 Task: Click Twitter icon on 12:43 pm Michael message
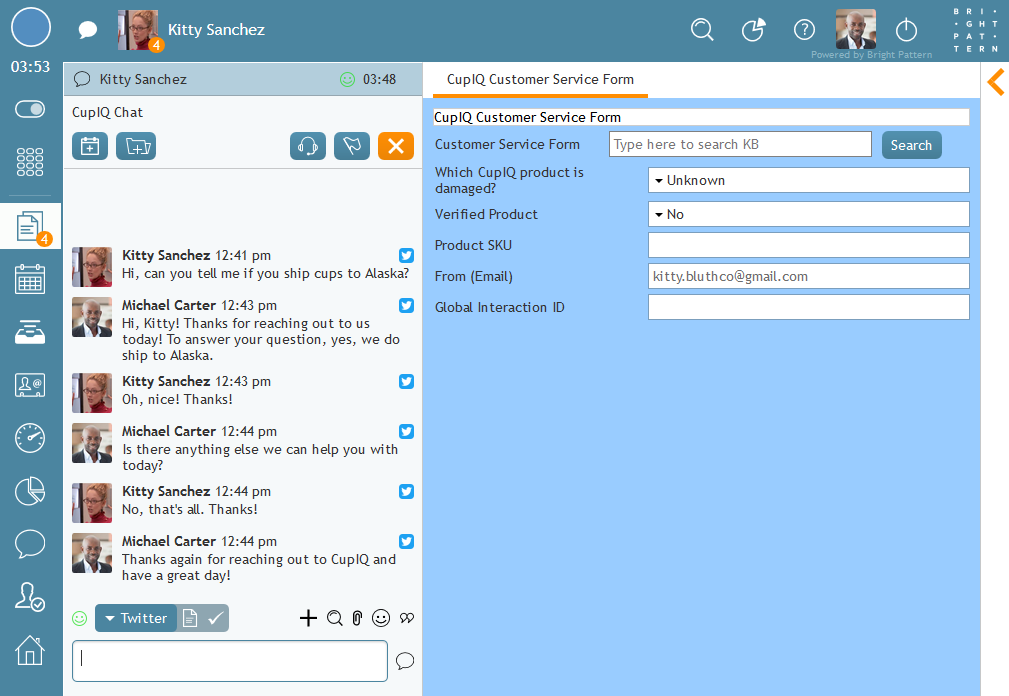[x=406, y=305]
